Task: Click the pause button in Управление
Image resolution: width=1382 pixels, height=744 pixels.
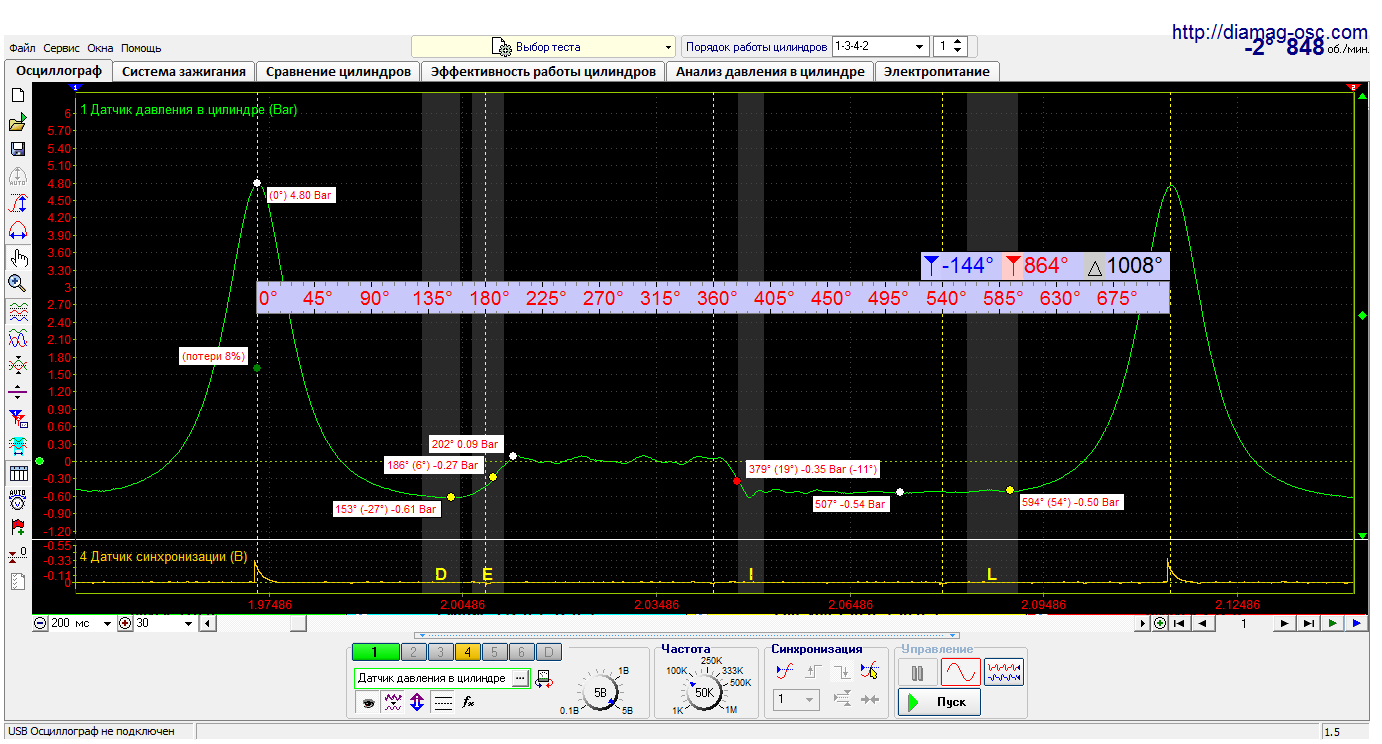Action: point(917,672)
